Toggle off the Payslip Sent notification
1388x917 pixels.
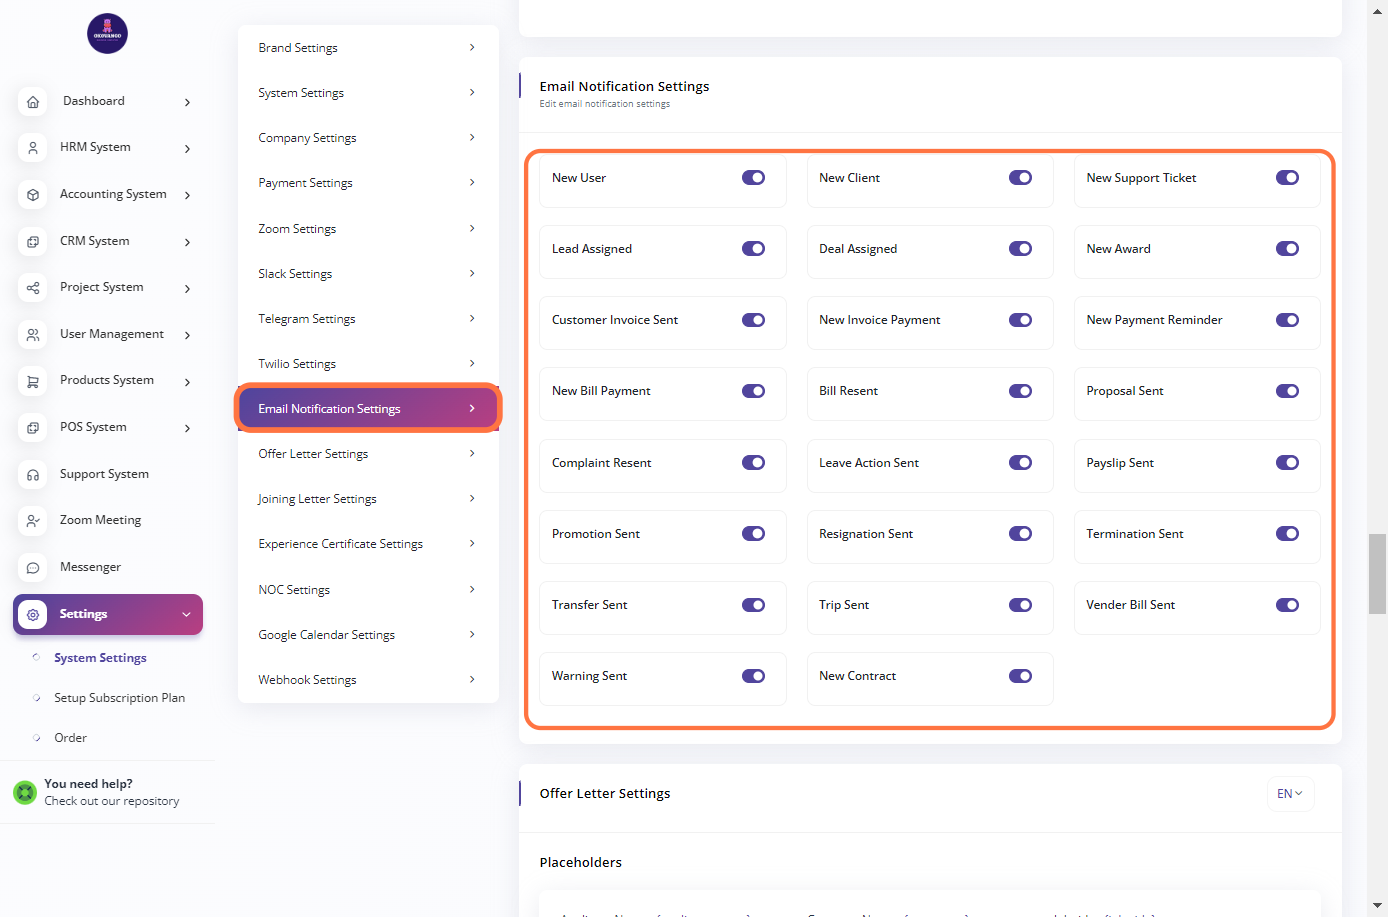[1287, 463]
